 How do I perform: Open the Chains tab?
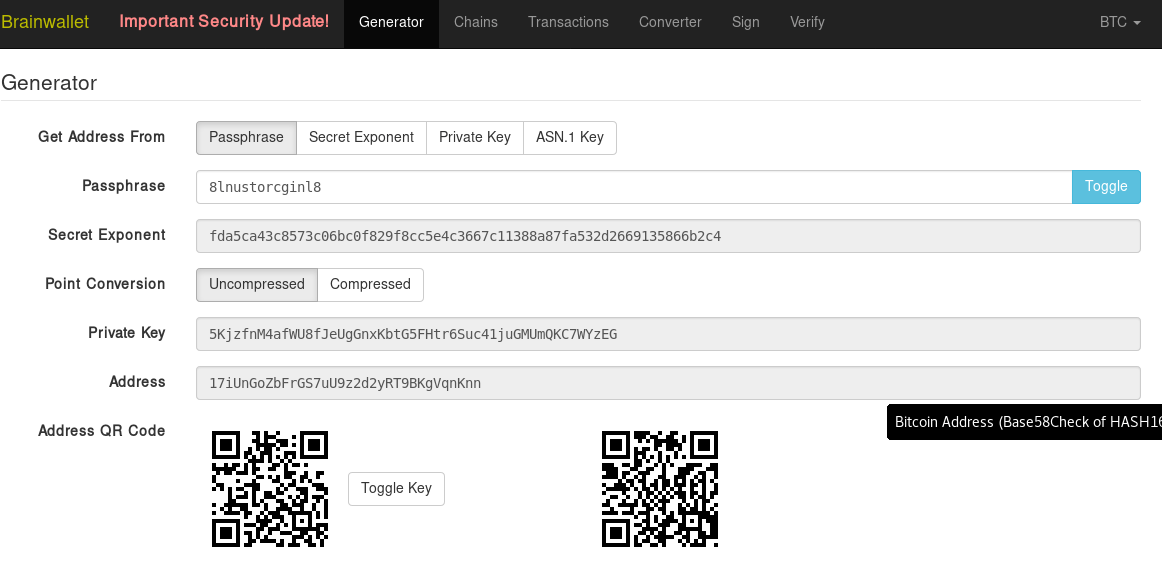(476, 22)
